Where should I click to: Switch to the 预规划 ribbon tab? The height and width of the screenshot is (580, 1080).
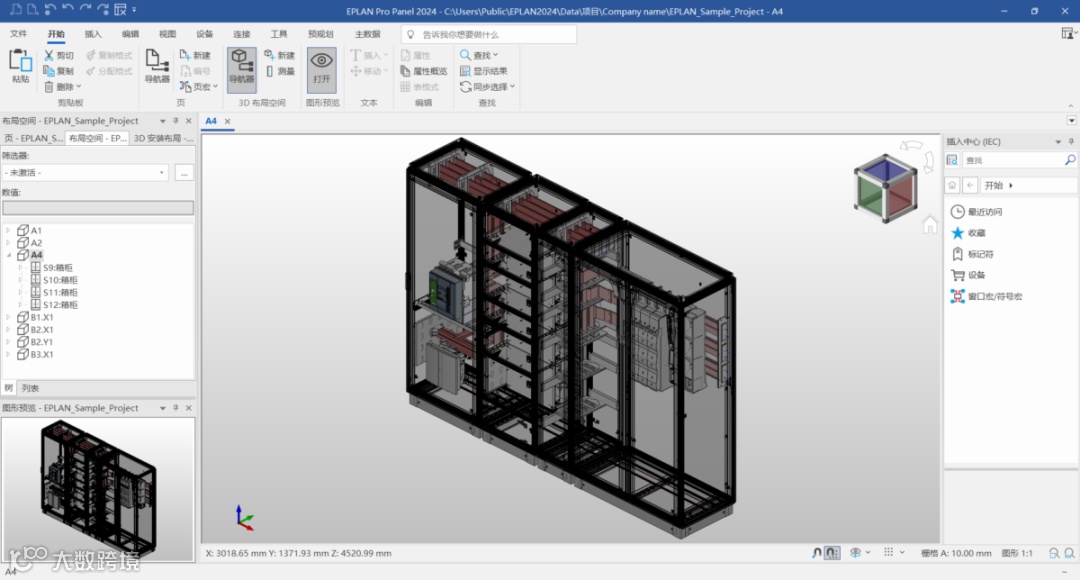320,34
